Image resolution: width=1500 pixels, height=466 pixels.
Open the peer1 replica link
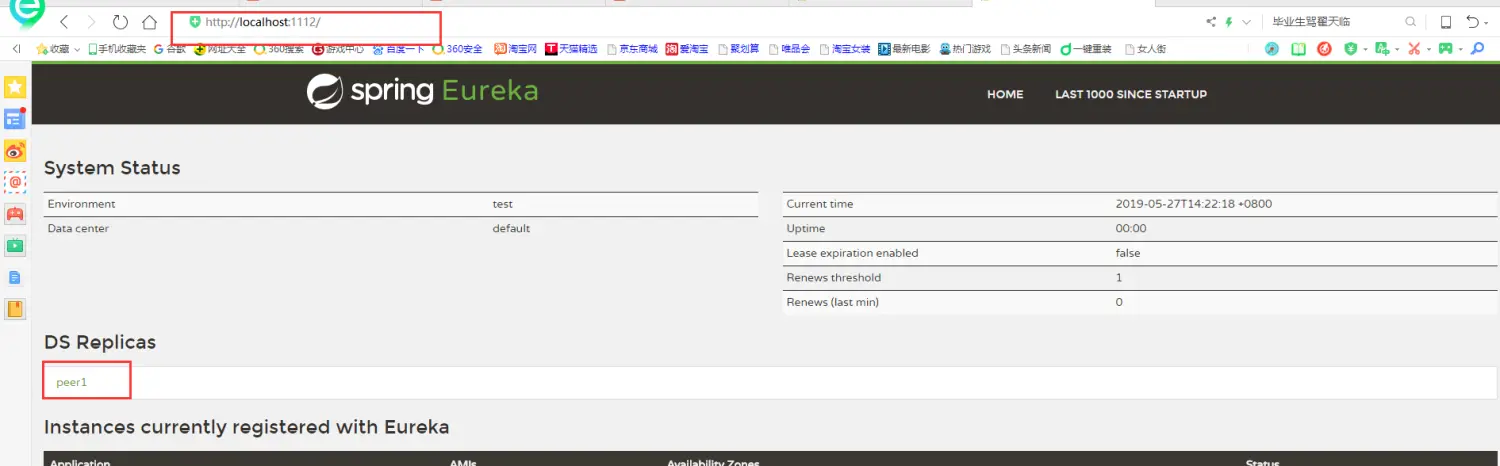tap(72, 382)
